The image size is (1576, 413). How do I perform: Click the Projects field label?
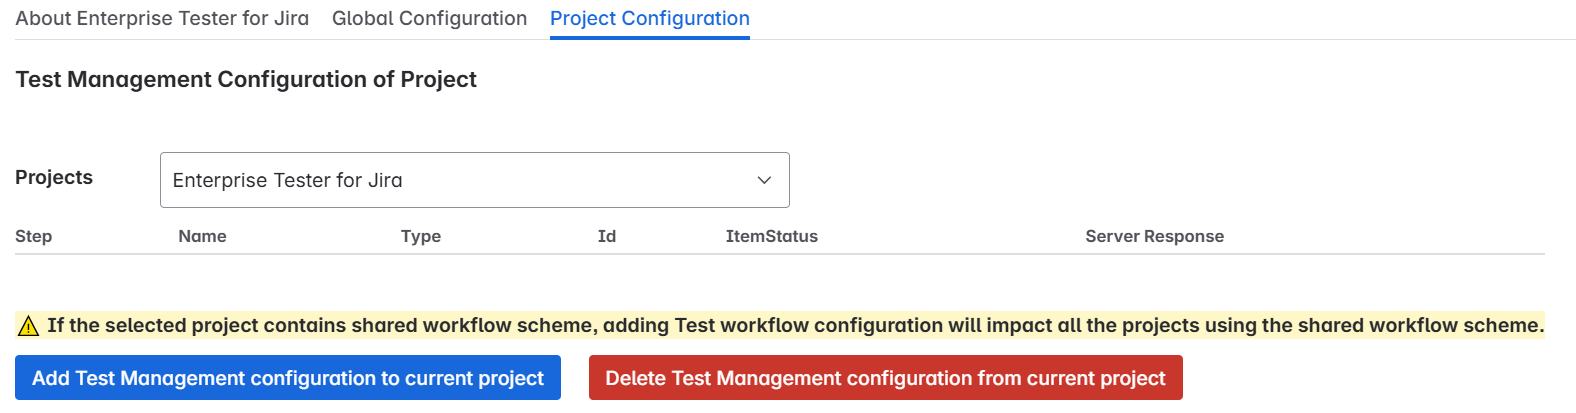point(54,177)
